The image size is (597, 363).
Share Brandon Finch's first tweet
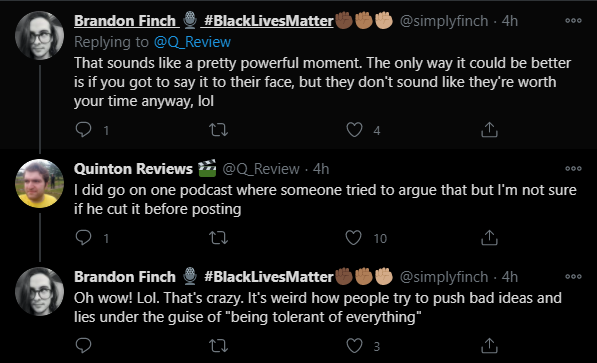pos(489,130)
